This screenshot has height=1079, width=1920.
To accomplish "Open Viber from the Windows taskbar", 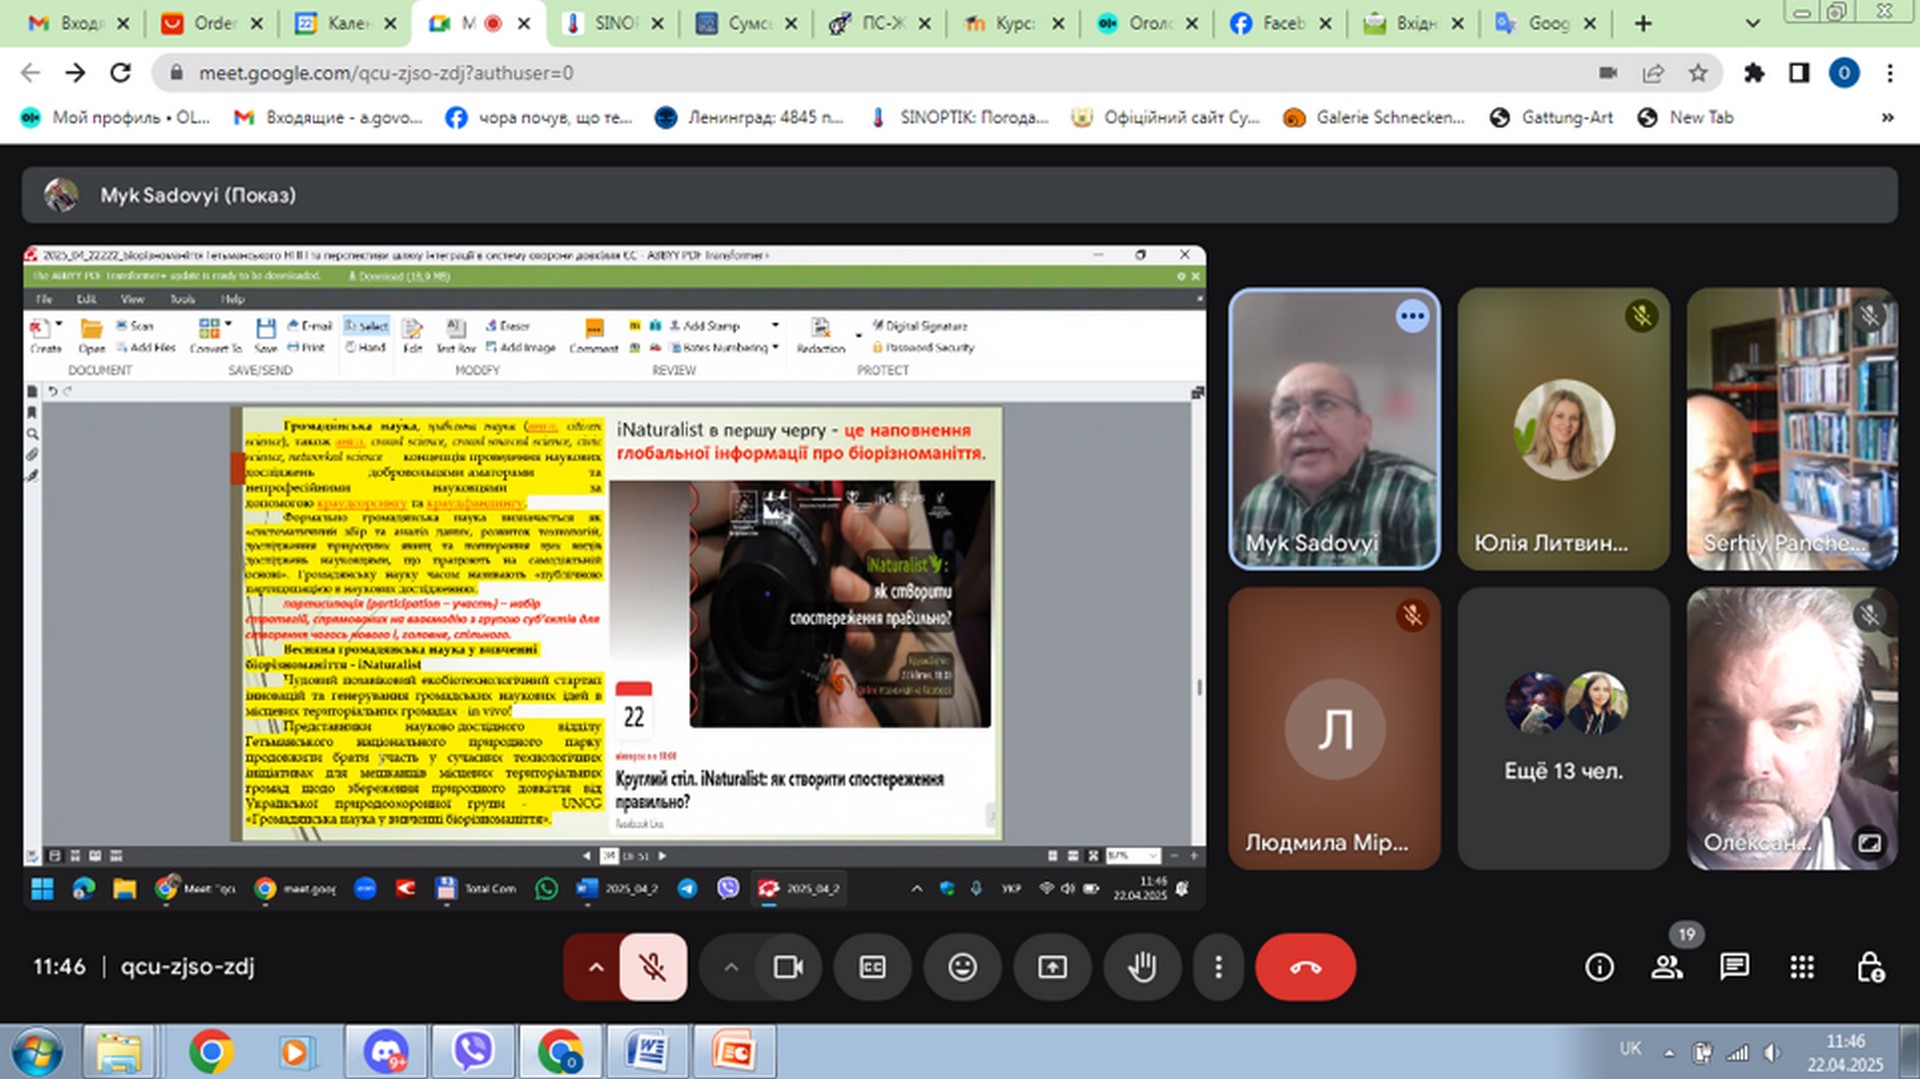I will click(x=472, y=1052).
